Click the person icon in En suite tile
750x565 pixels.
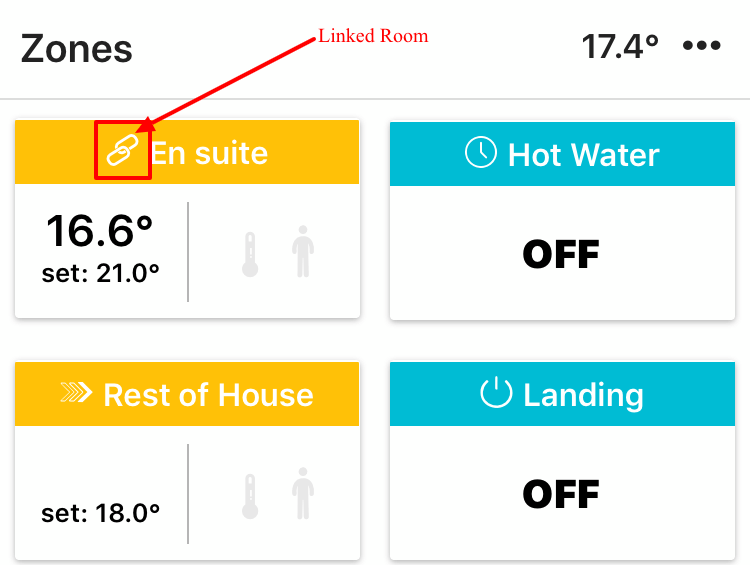tap(303, 252)
